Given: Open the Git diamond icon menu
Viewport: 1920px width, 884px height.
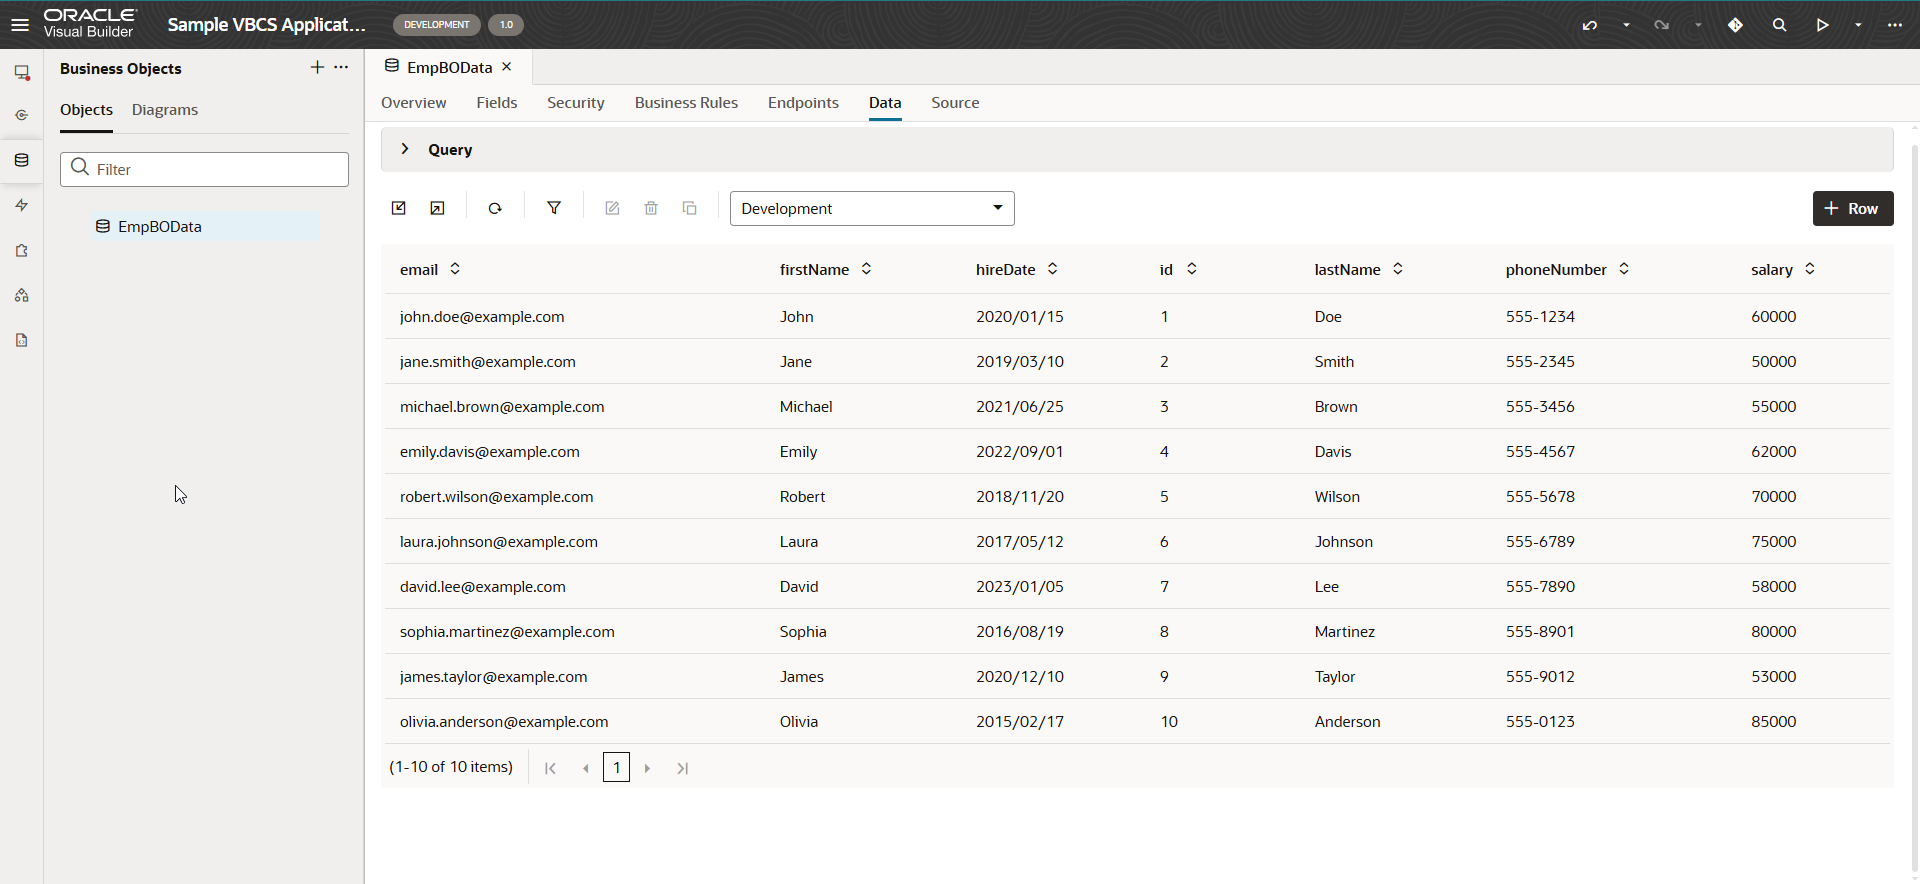Looking at the screenshot, I should point(1735,25).
